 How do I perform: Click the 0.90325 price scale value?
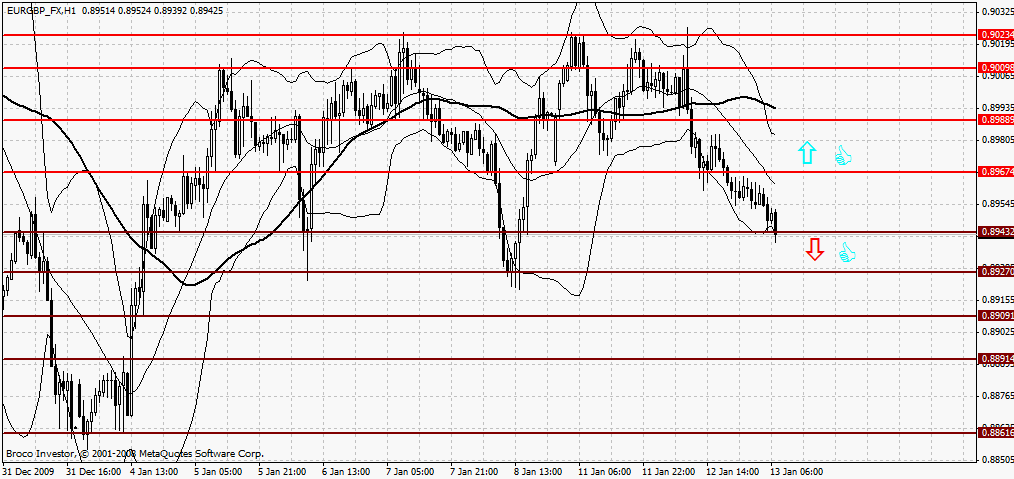[997, 12]
